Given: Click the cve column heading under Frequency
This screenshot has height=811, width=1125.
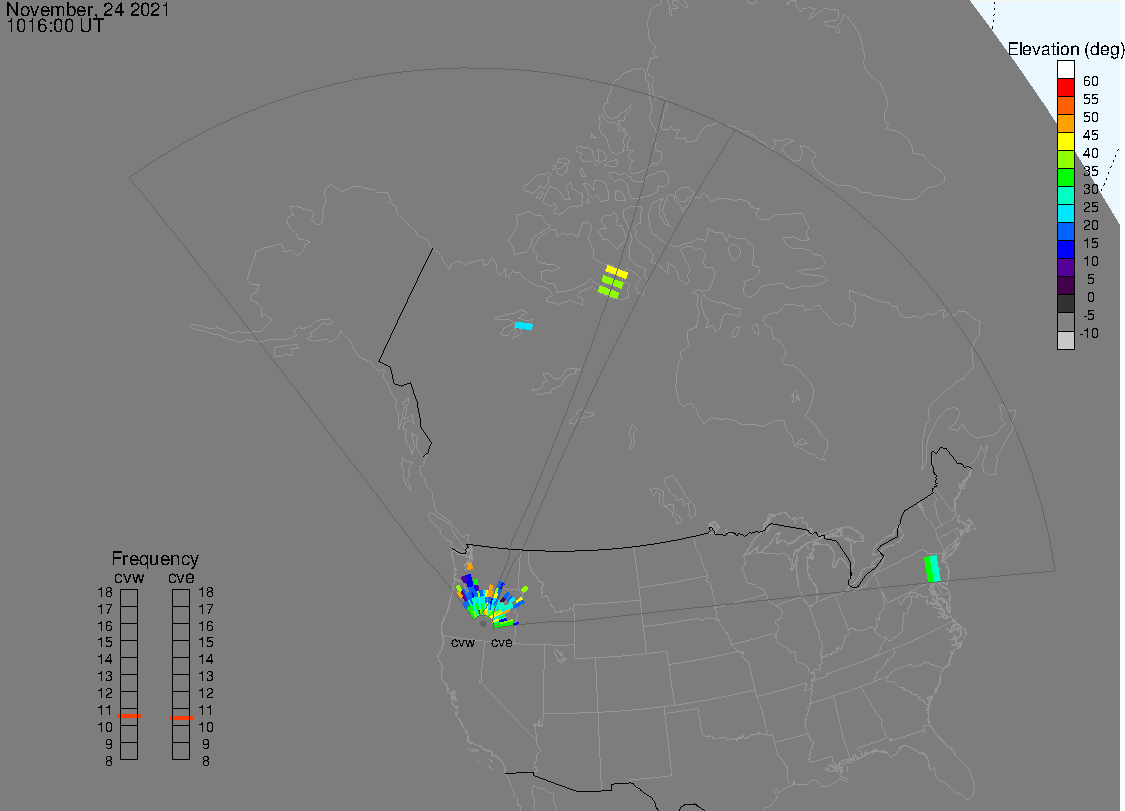Looking at the screenshot, I should (181, 578).
